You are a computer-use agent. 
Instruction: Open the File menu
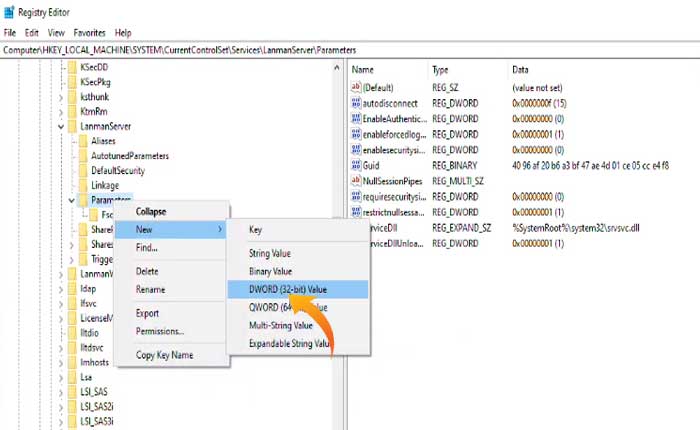point(10,33)
